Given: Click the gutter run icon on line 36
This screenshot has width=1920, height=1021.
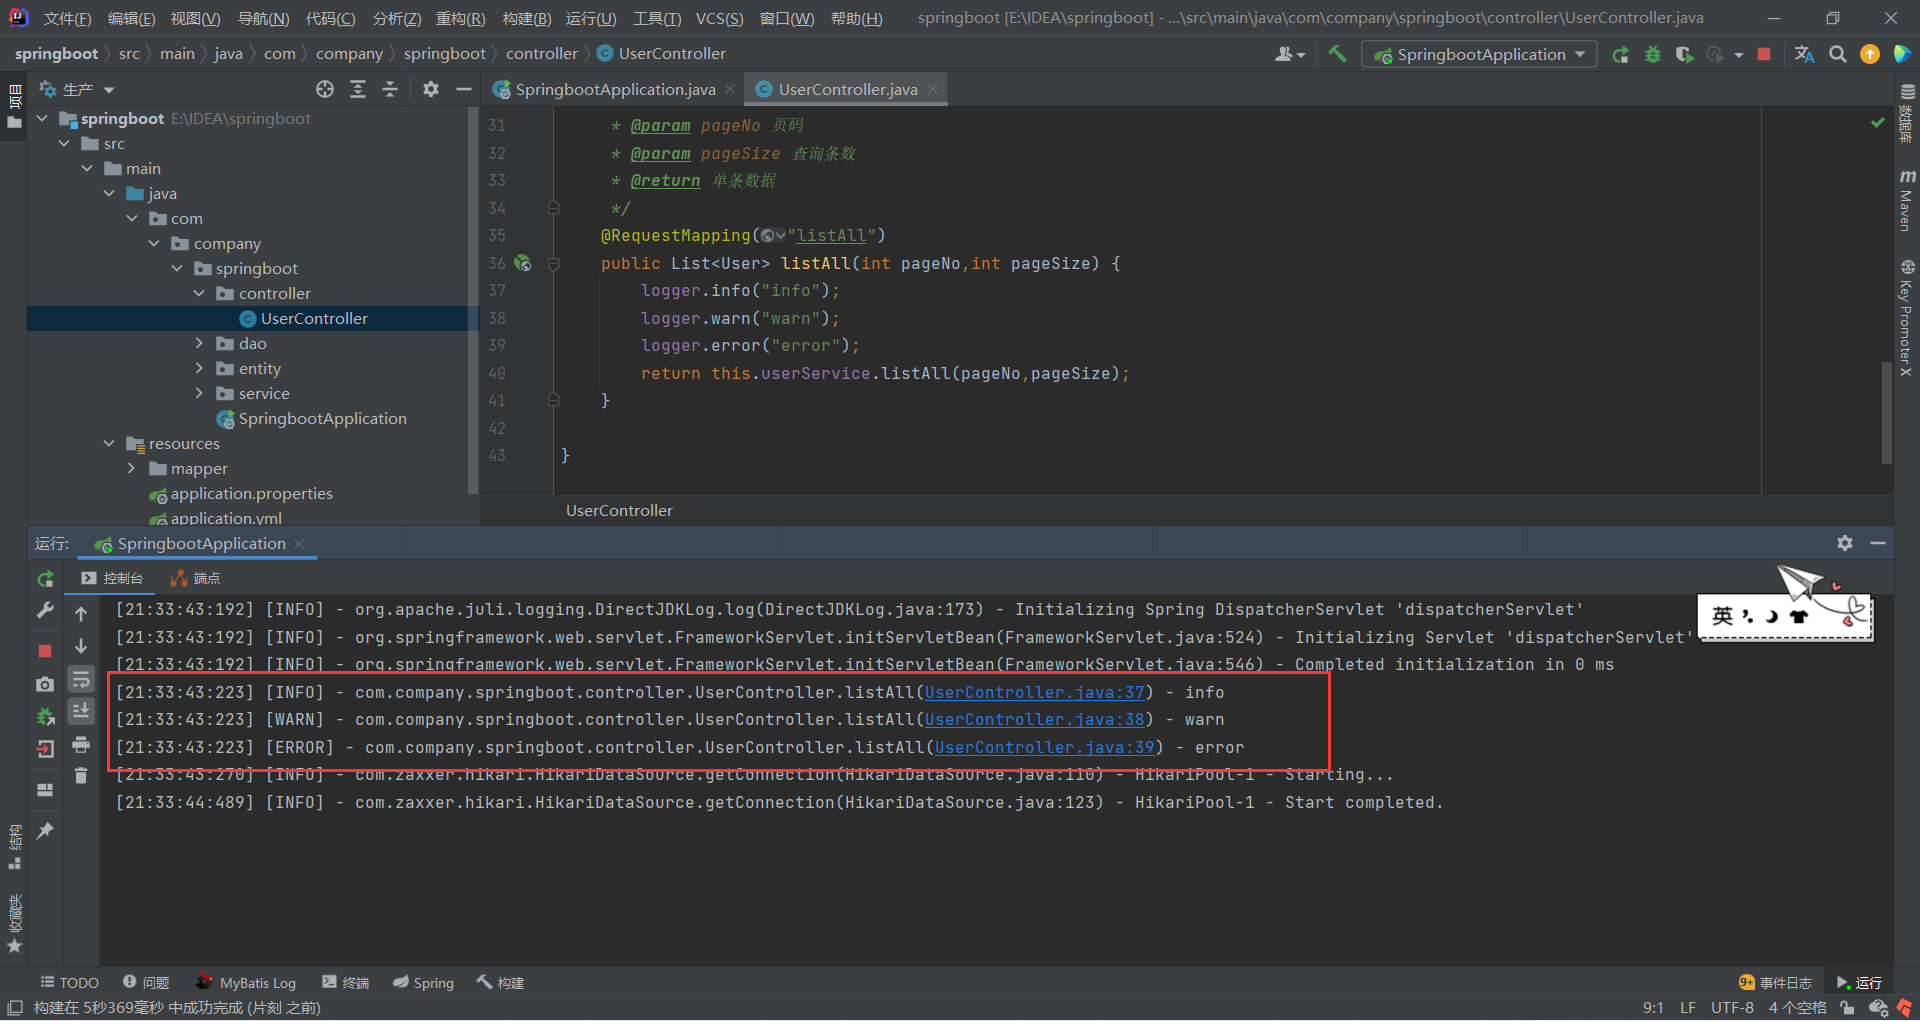Looking at the screenshot, I should (x=522, y=263).
